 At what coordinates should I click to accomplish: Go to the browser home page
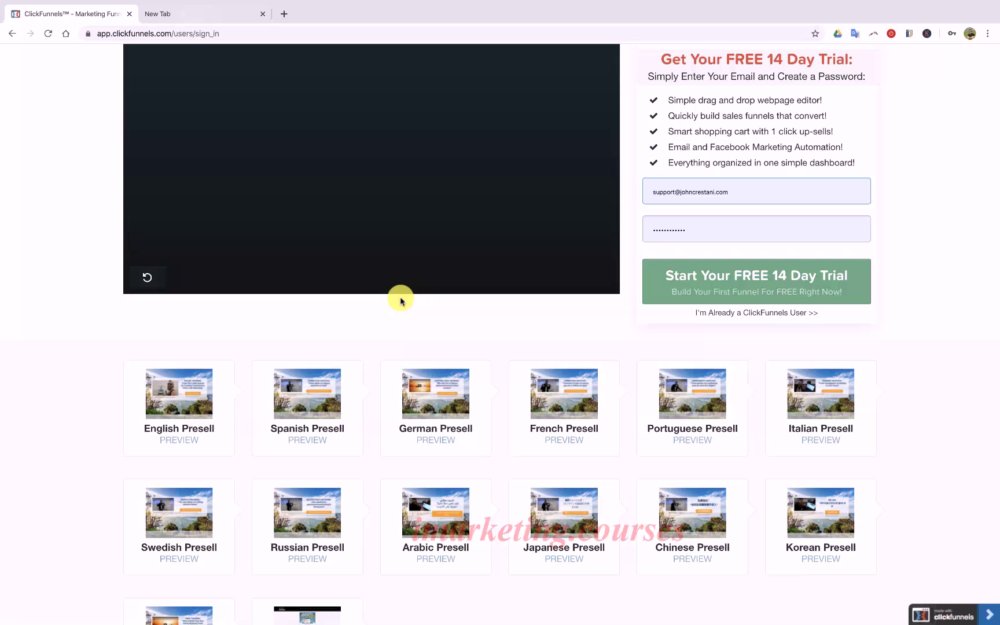66,33
